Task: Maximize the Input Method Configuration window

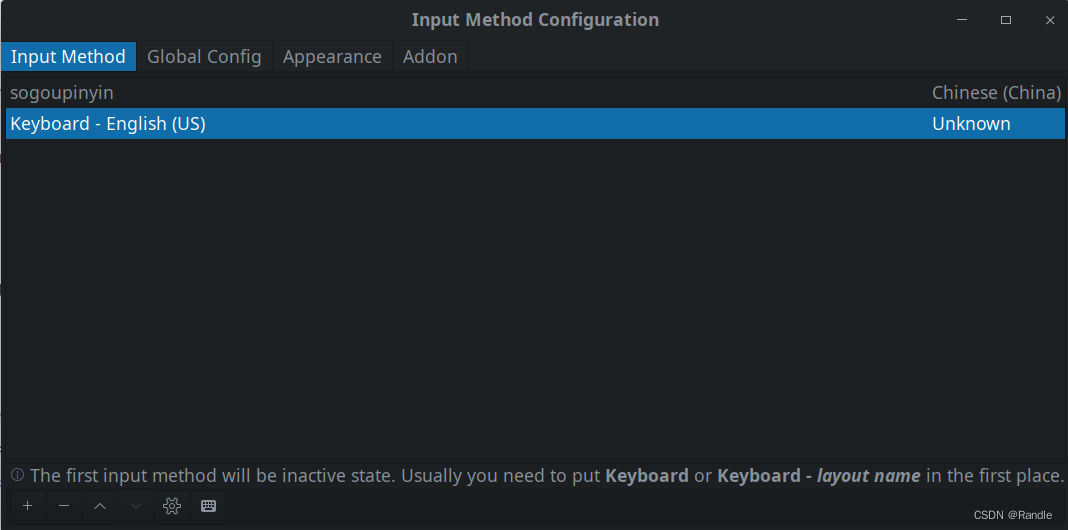Action: click(x=1005, y=20)
